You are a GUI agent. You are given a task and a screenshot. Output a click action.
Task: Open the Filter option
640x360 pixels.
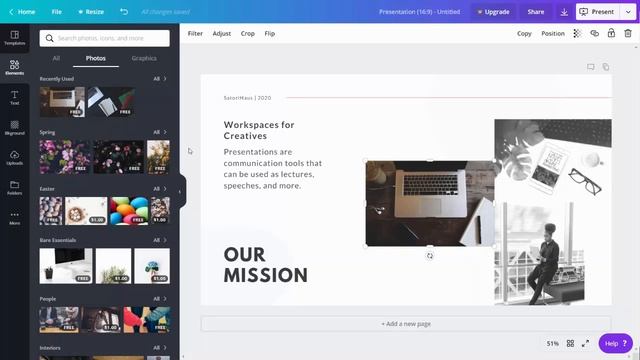(x=195, y=33)
